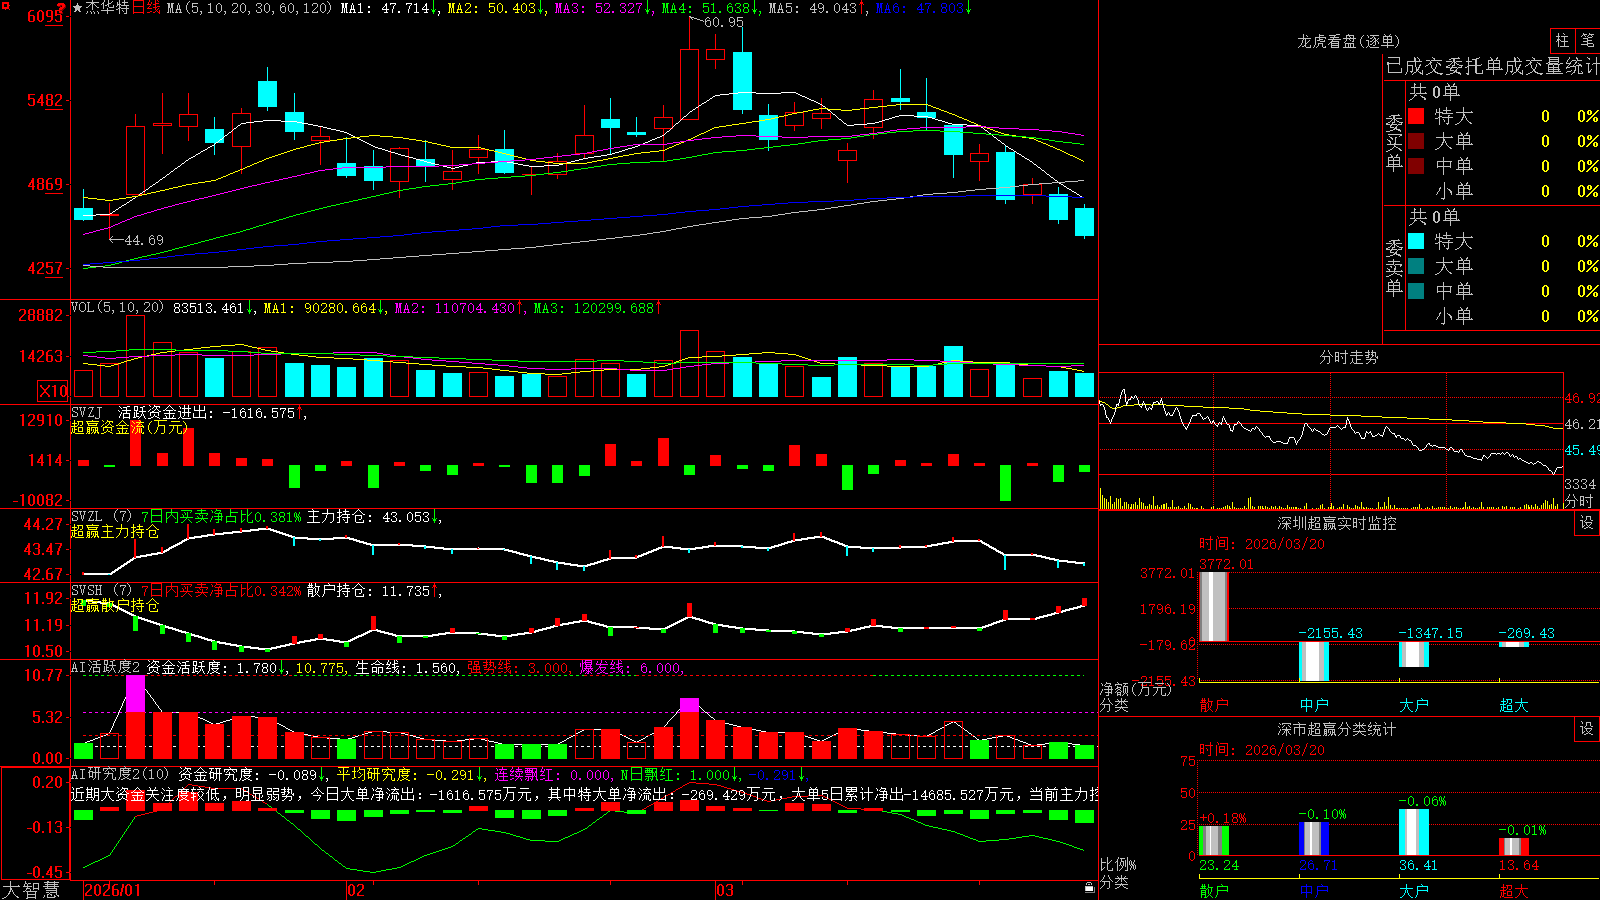Switch Dragon-Tiger panel to 笔 tick view
Viewport: 1600px width, 900px height.
[x=1588, y=40]
